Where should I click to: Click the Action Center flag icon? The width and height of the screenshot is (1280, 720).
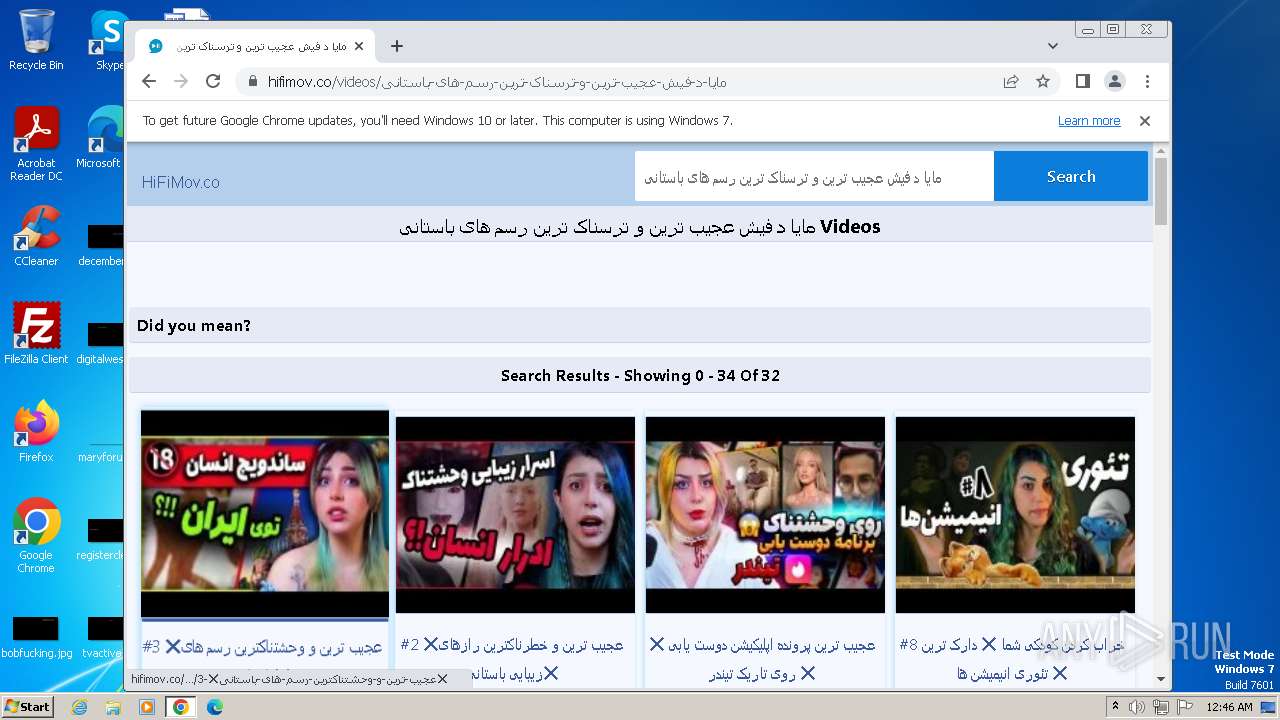point(1185,707)
